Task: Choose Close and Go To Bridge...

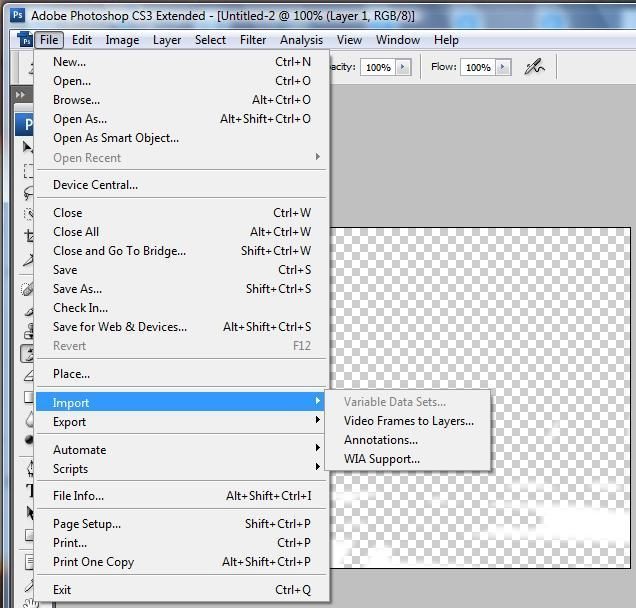Action: point(182,251)
